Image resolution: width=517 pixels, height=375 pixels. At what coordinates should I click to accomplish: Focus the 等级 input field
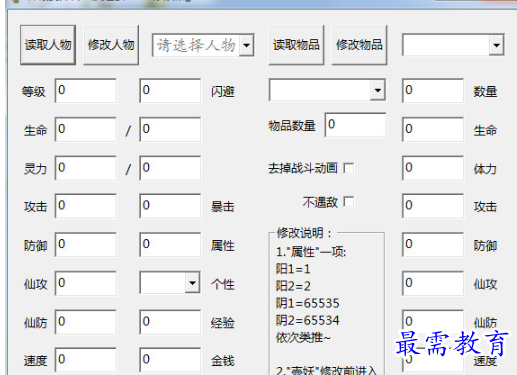pyautogui.click(x=86, y=90)
